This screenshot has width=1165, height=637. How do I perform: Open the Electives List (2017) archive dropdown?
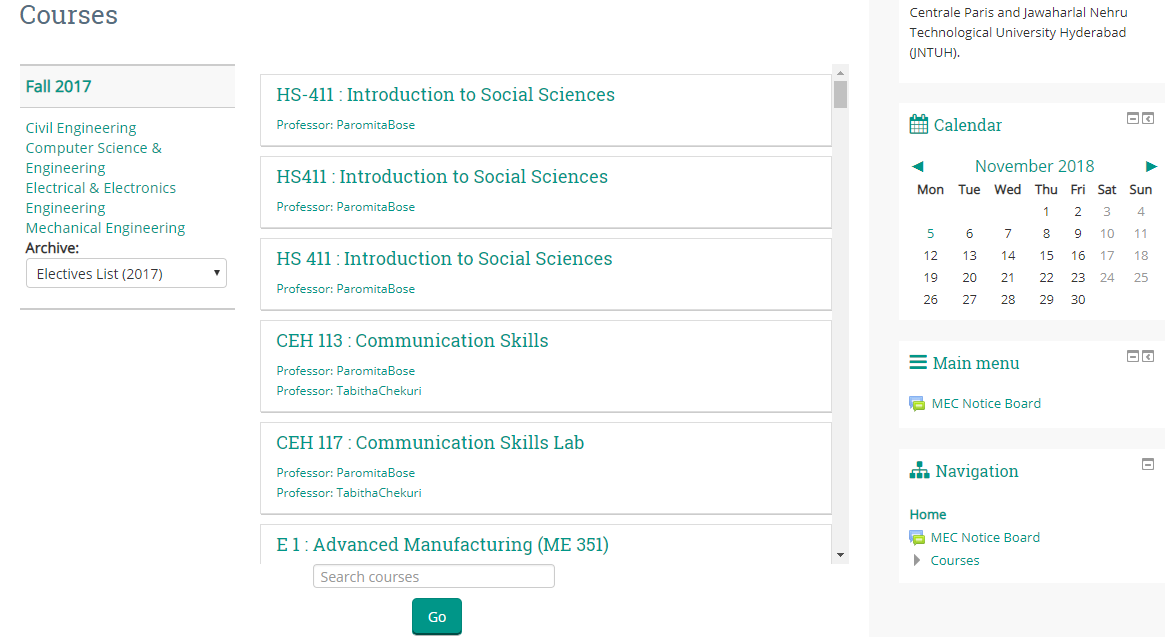click(126, 274)
